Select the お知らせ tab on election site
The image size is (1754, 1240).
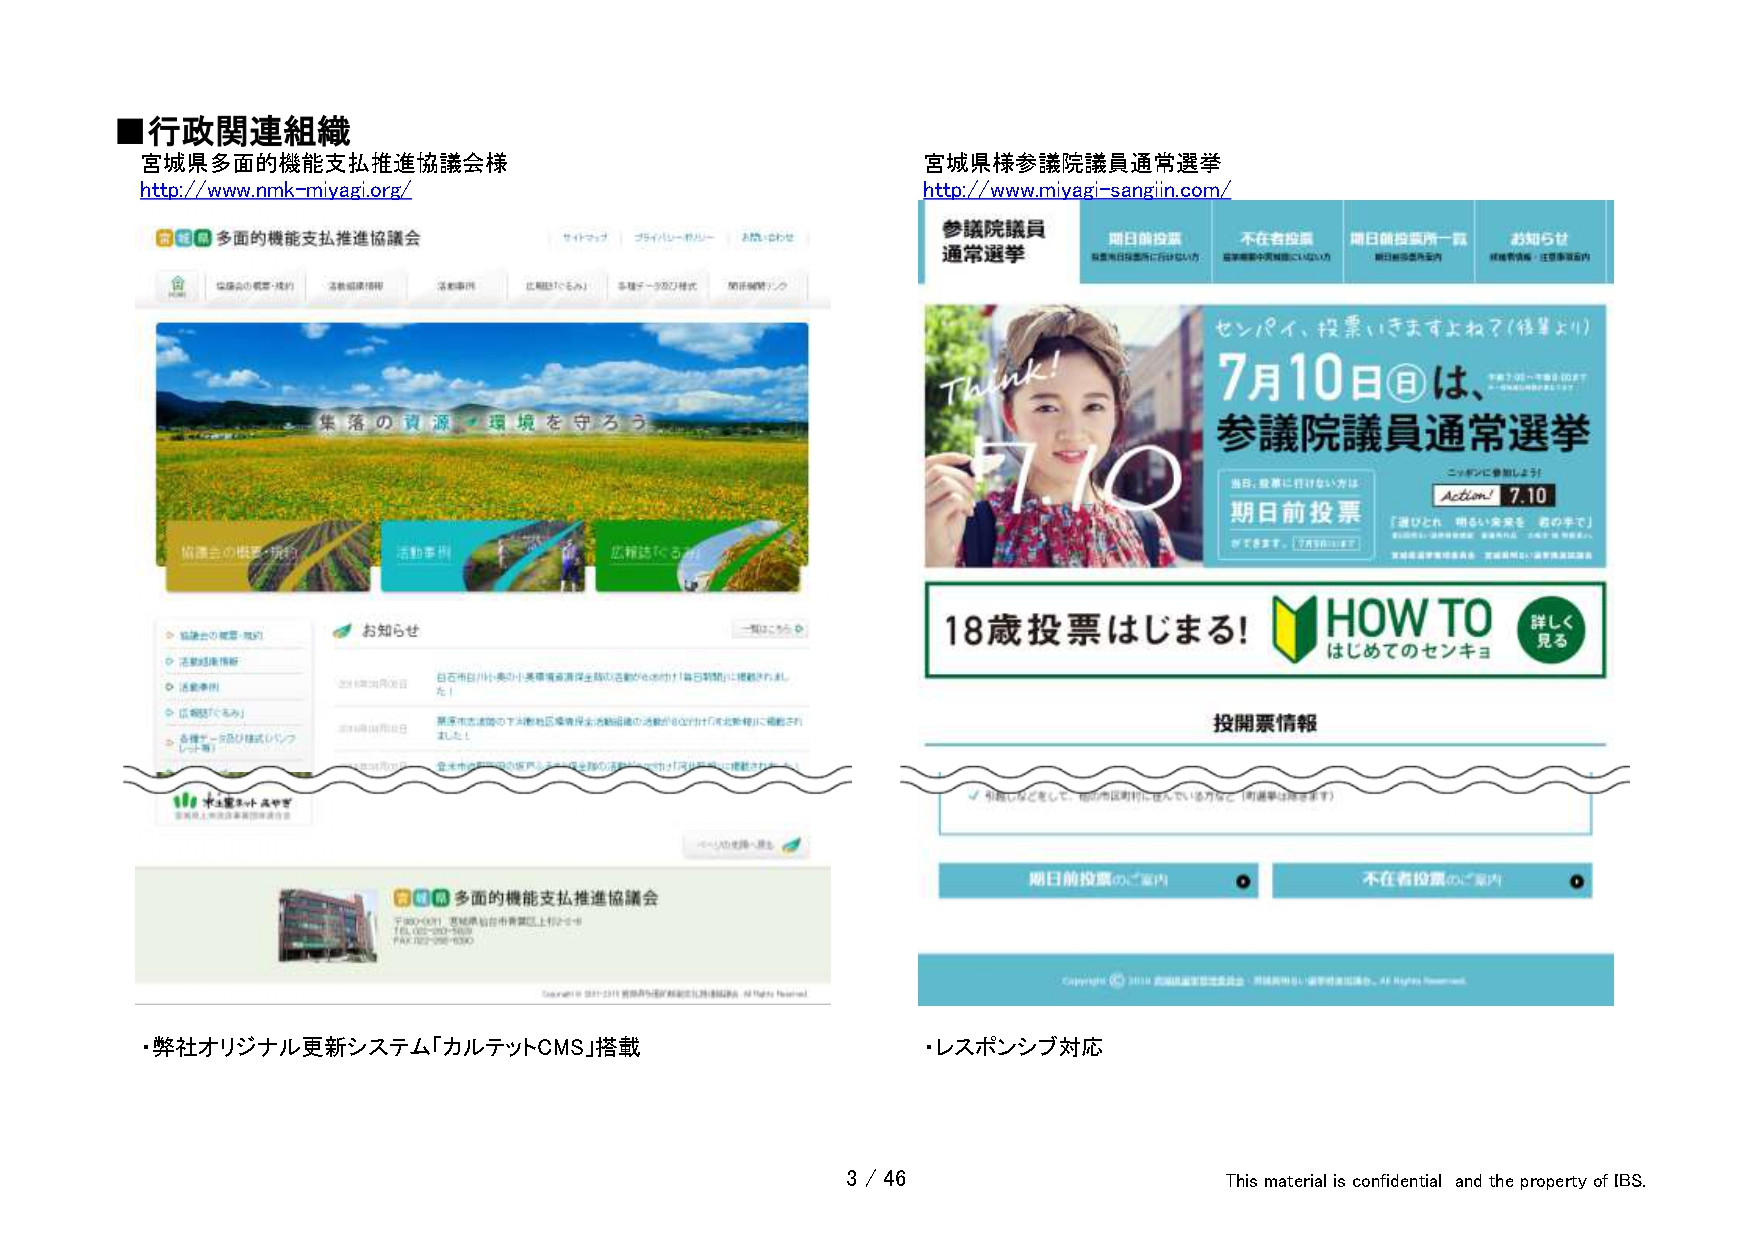click(x=1539, y=245)
